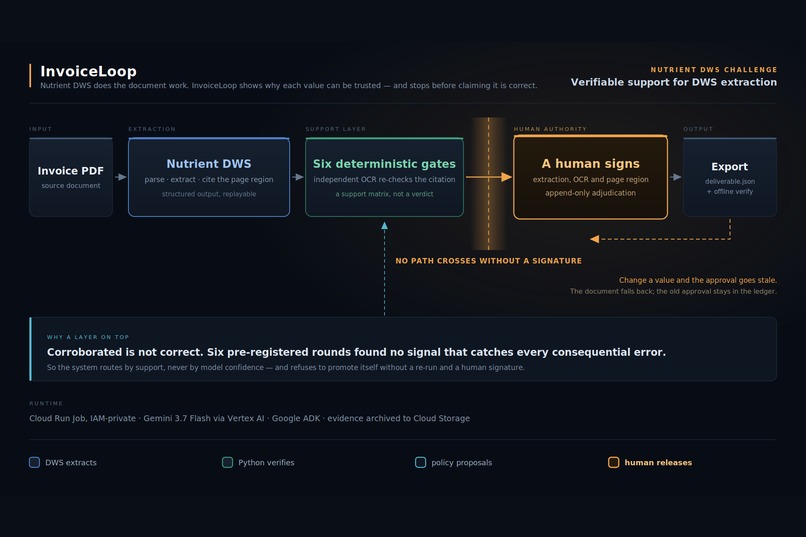Click 'source document' caption
Viewport: 806px width, 537px height.
tap(71, 186)
